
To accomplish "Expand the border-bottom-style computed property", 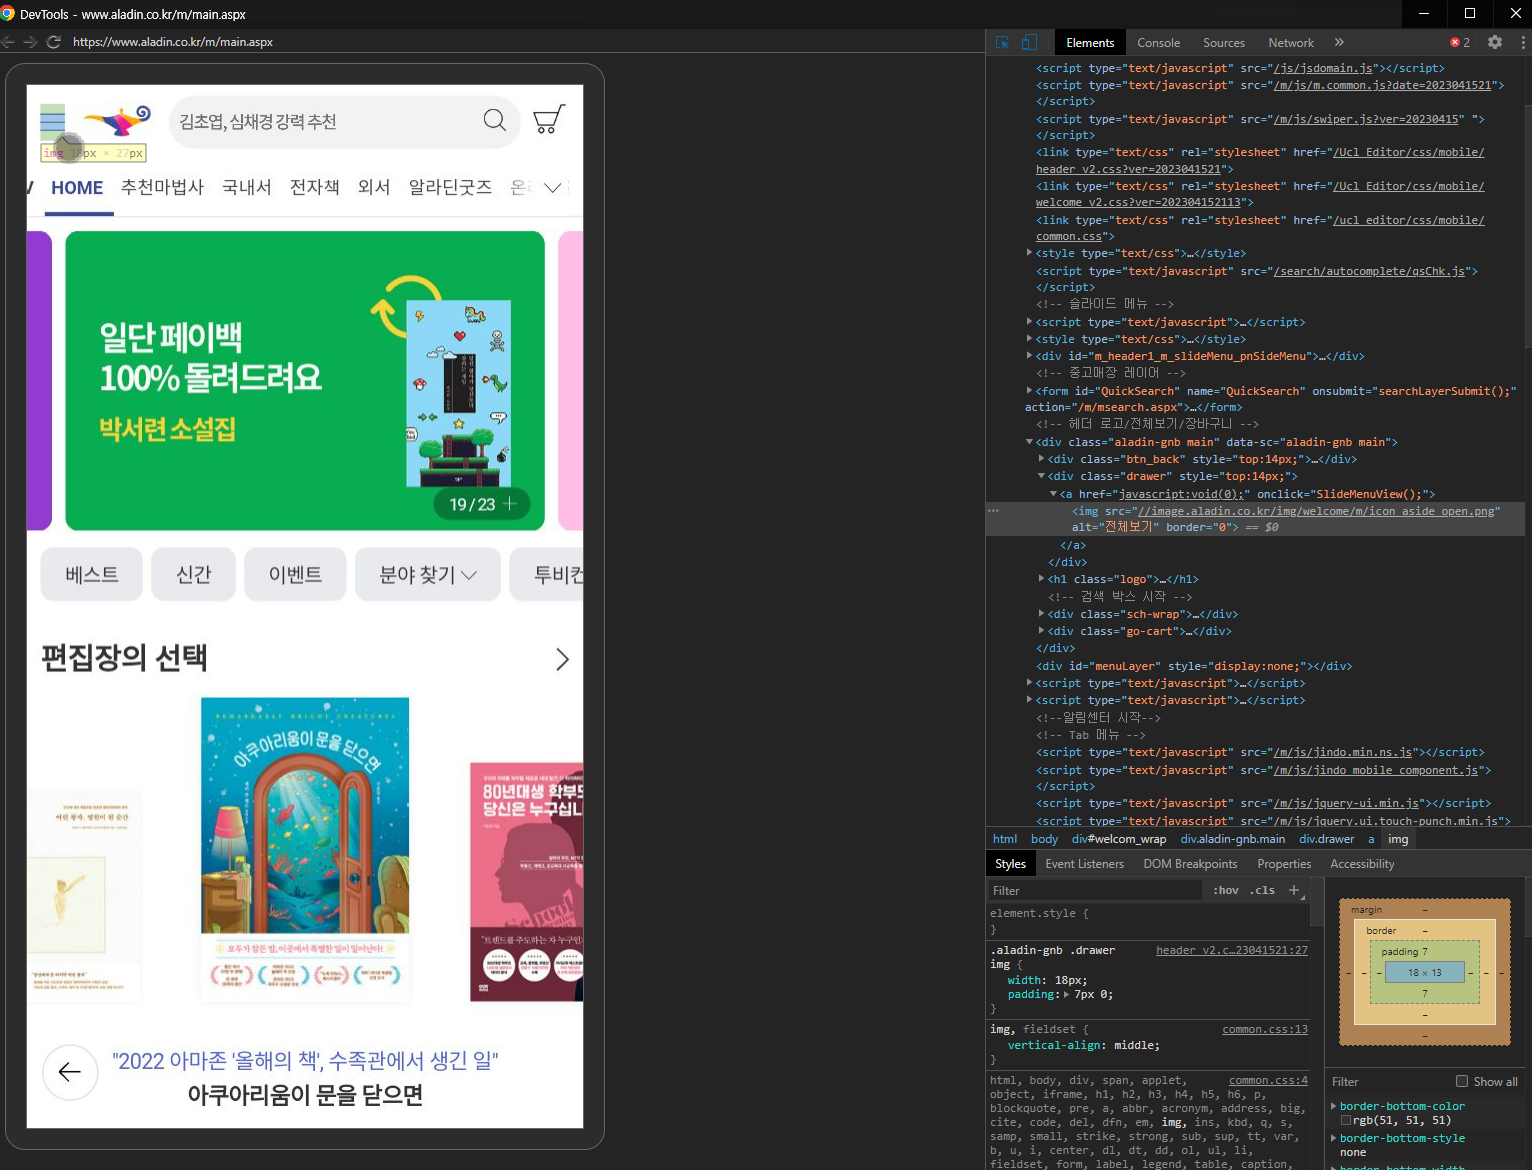I will coord(1334,1138).
